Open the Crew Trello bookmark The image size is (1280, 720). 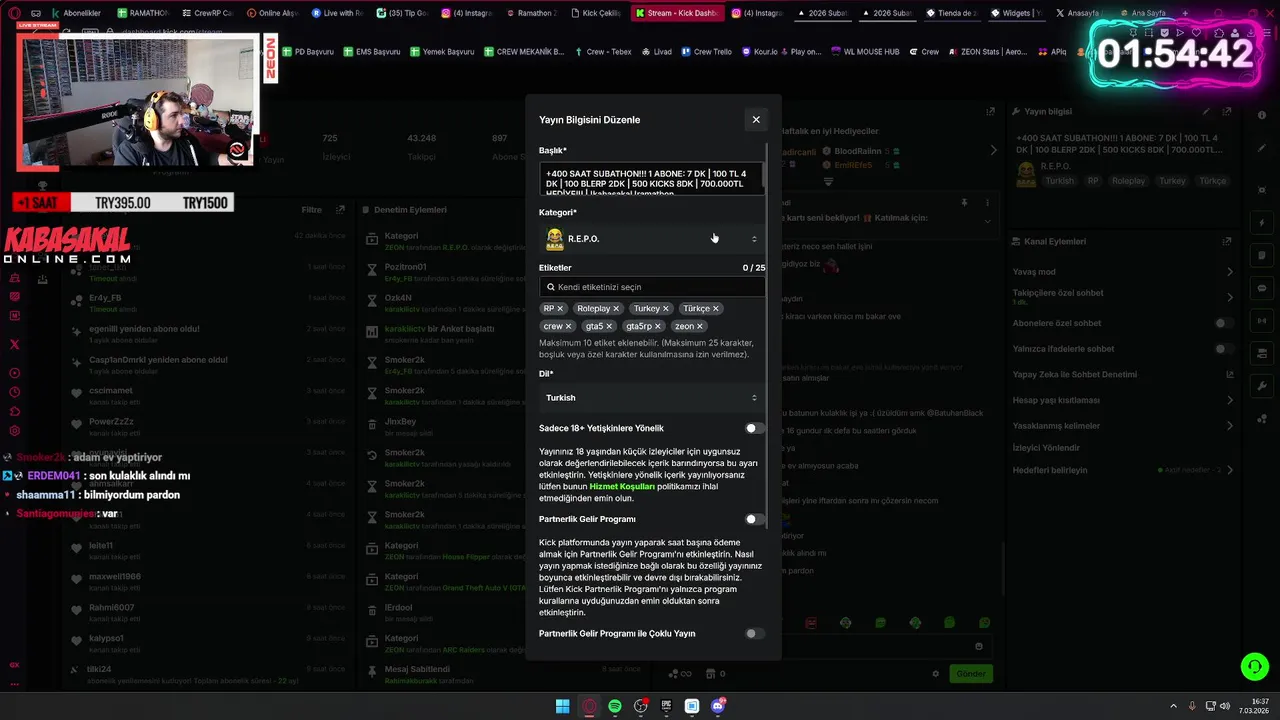(x=706, y=51)
